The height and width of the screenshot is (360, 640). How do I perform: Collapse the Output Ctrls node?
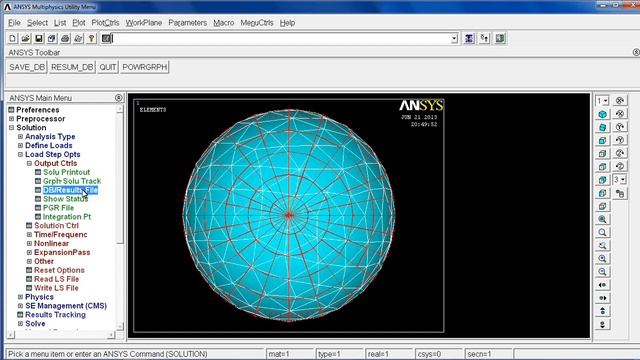pyautogui.click(x=29, y=163)
